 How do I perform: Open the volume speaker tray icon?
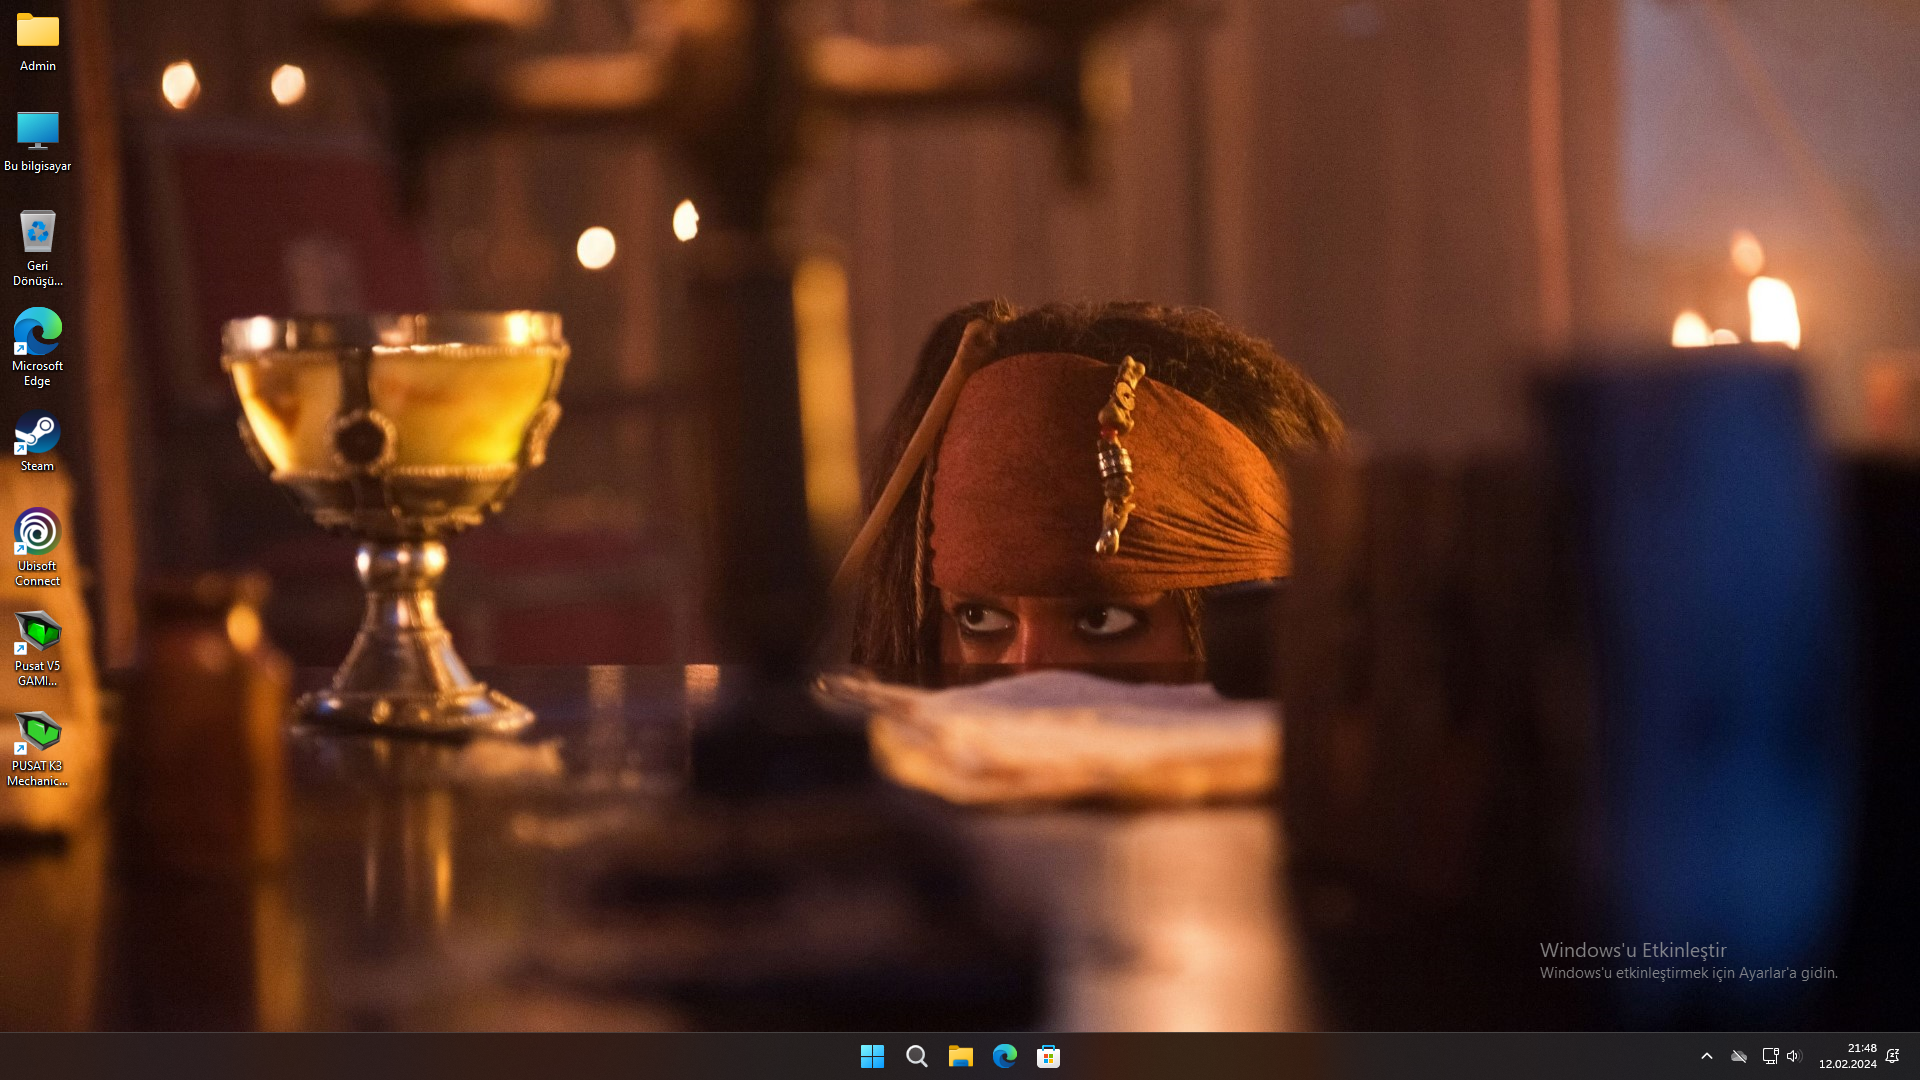(1793, 1056)
